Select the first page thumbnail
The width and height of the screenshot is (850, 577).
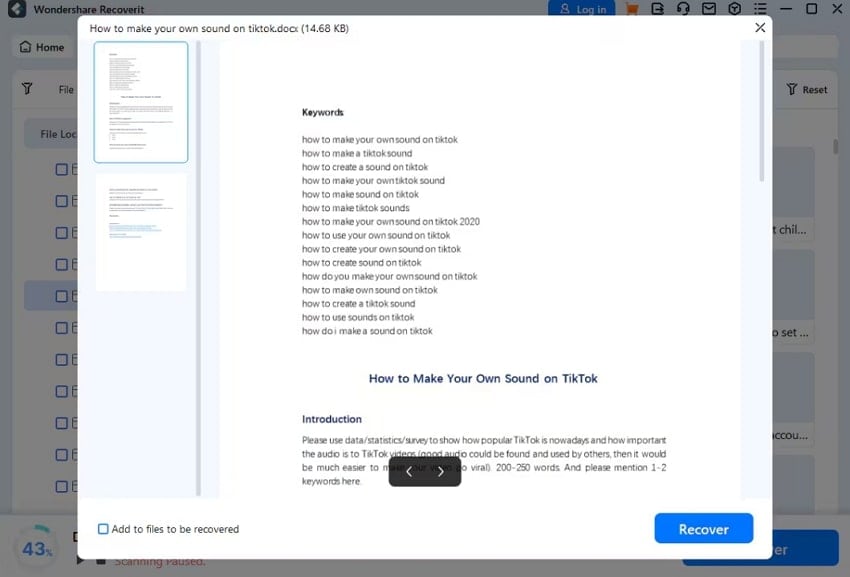pos(141,102)
